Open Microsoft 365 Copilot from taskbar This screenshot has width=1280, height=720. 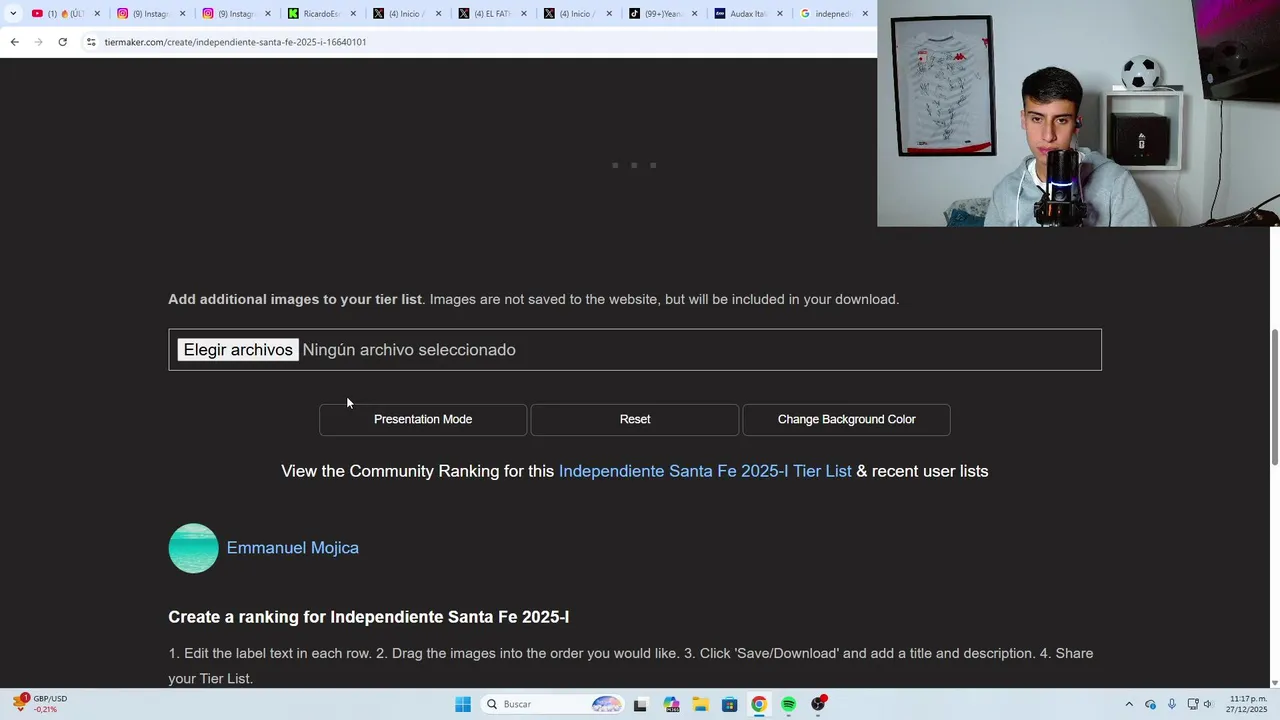pyautogui.click(x=670, y=704)
